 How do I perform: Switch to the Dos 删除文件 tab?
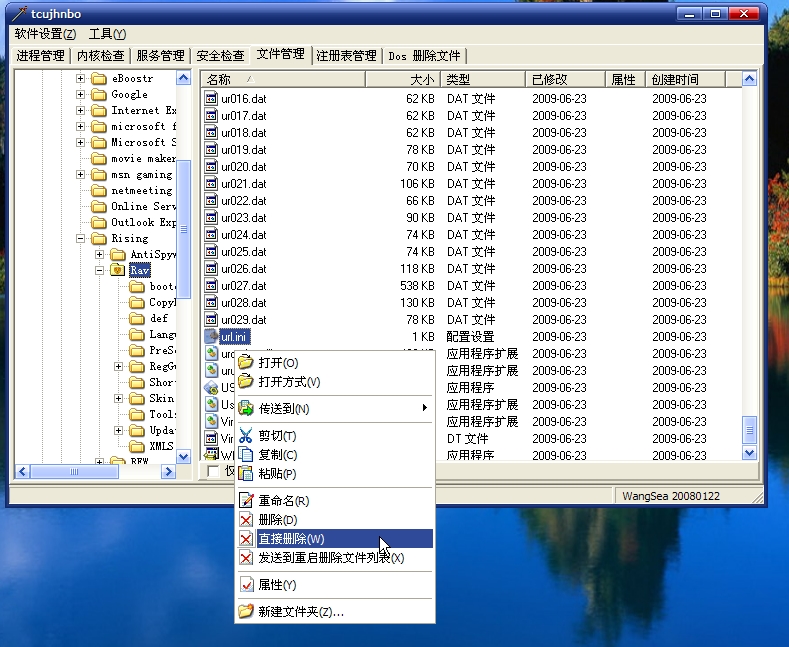(x=425, y=55)
